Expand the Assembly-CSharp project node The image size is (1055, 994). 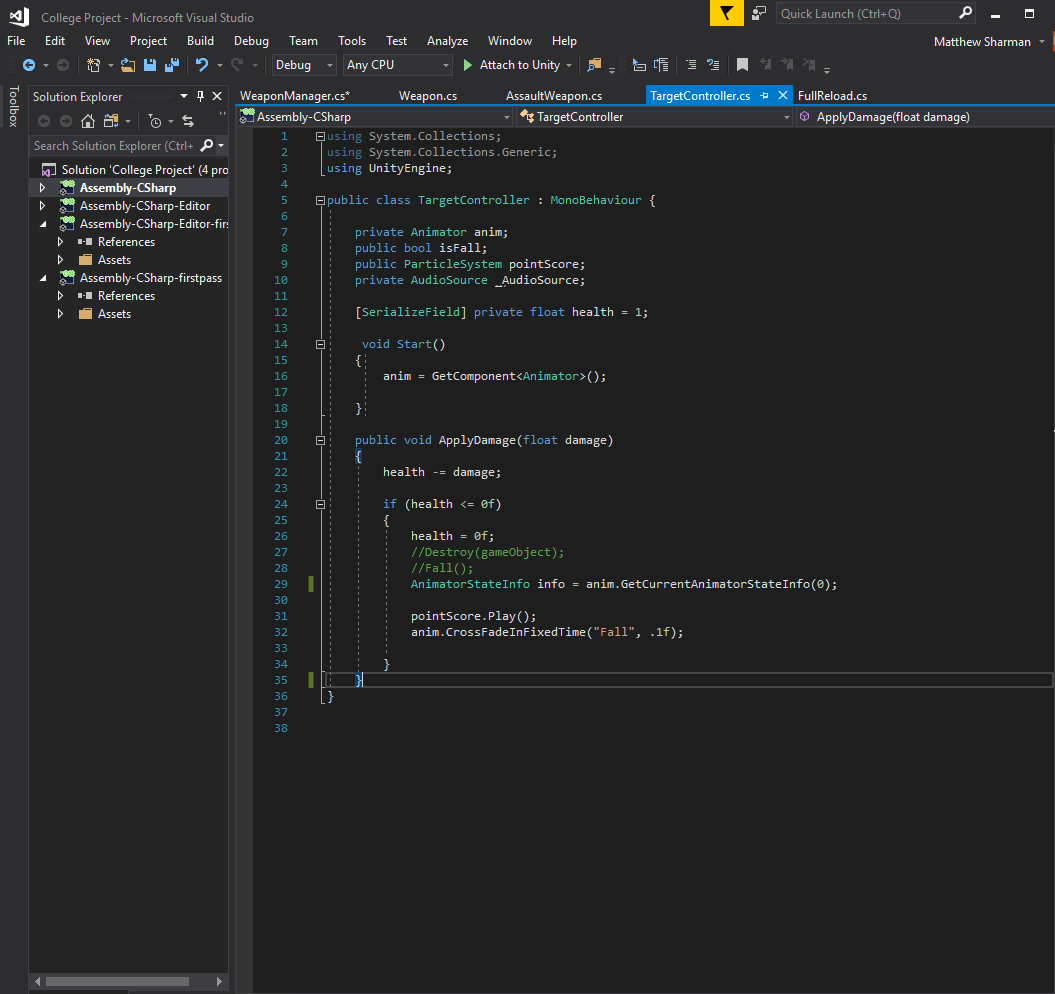tap(42, 188)
